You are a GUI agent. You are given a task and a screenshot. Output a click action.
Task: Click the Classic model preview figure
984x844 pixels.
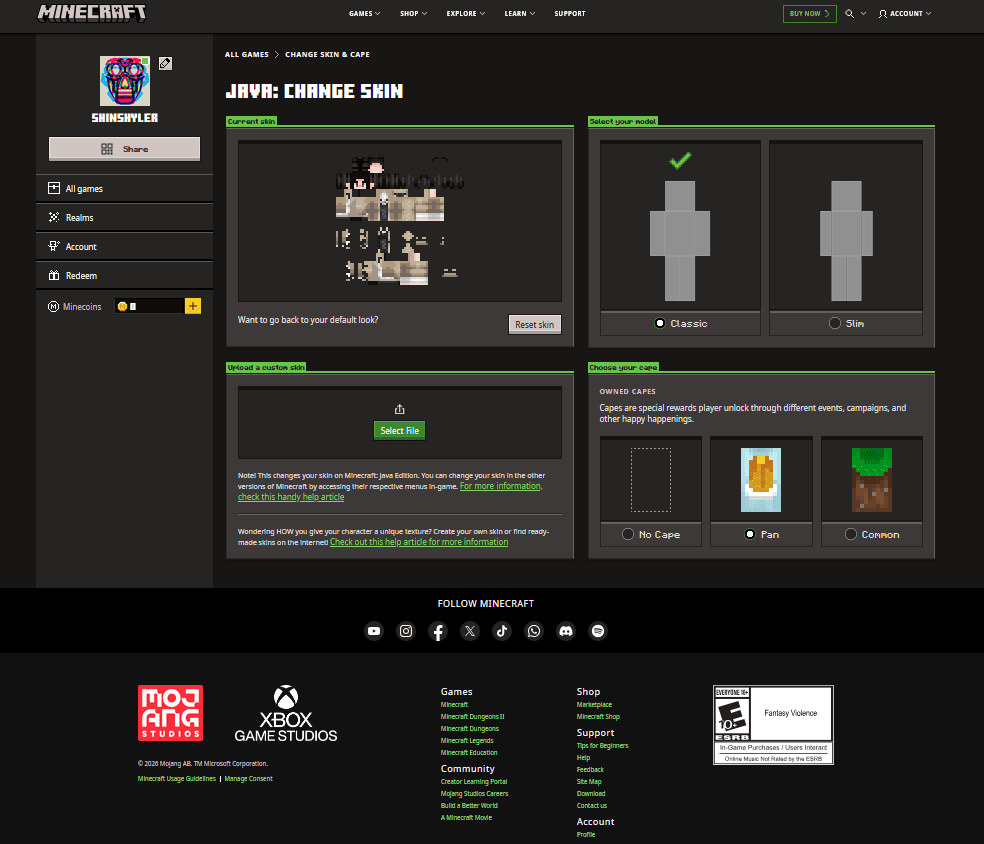click(680, 241)
